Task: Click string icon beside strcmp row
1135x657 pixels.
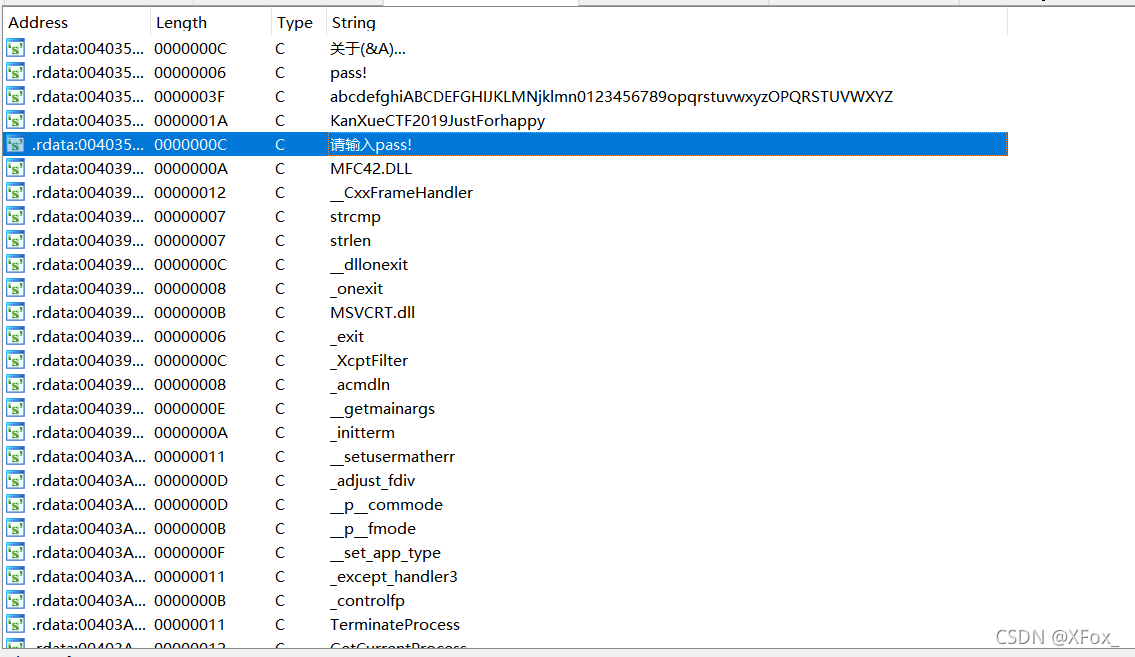Action: [x=15, y=216]
